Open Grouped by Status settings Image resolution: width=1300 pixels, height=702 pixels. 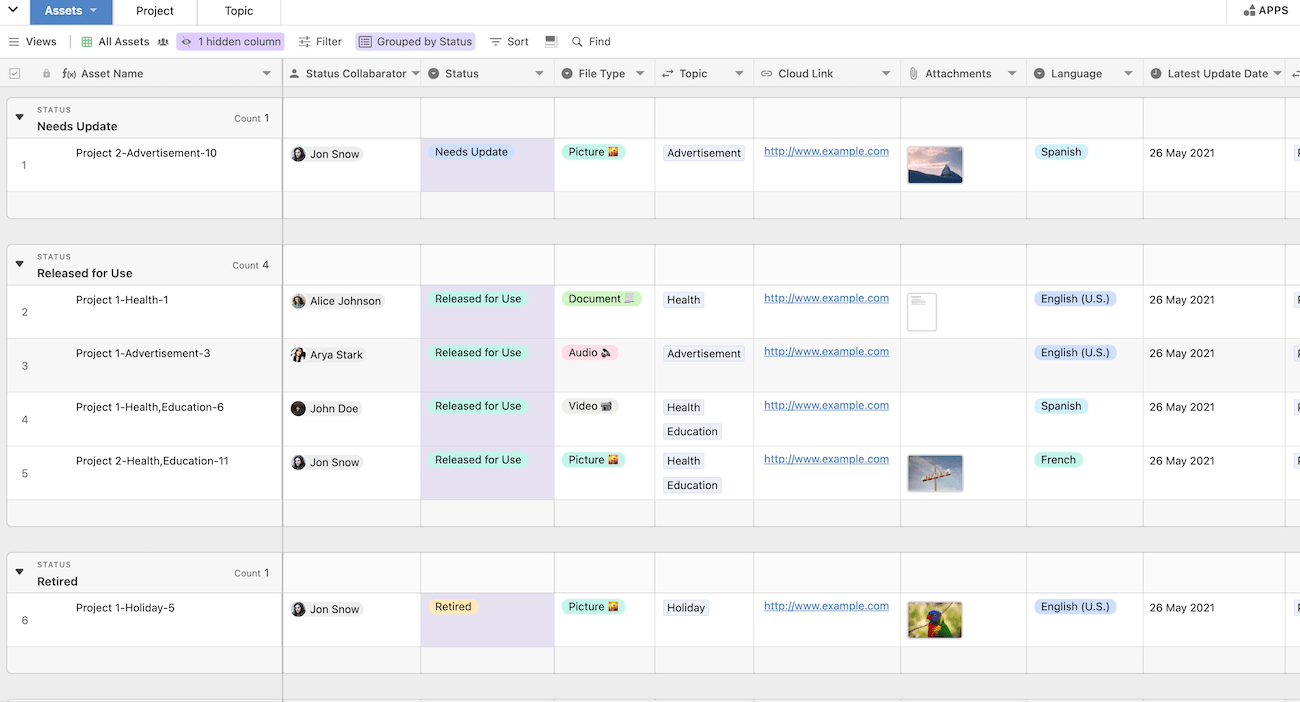click(415, 42)
